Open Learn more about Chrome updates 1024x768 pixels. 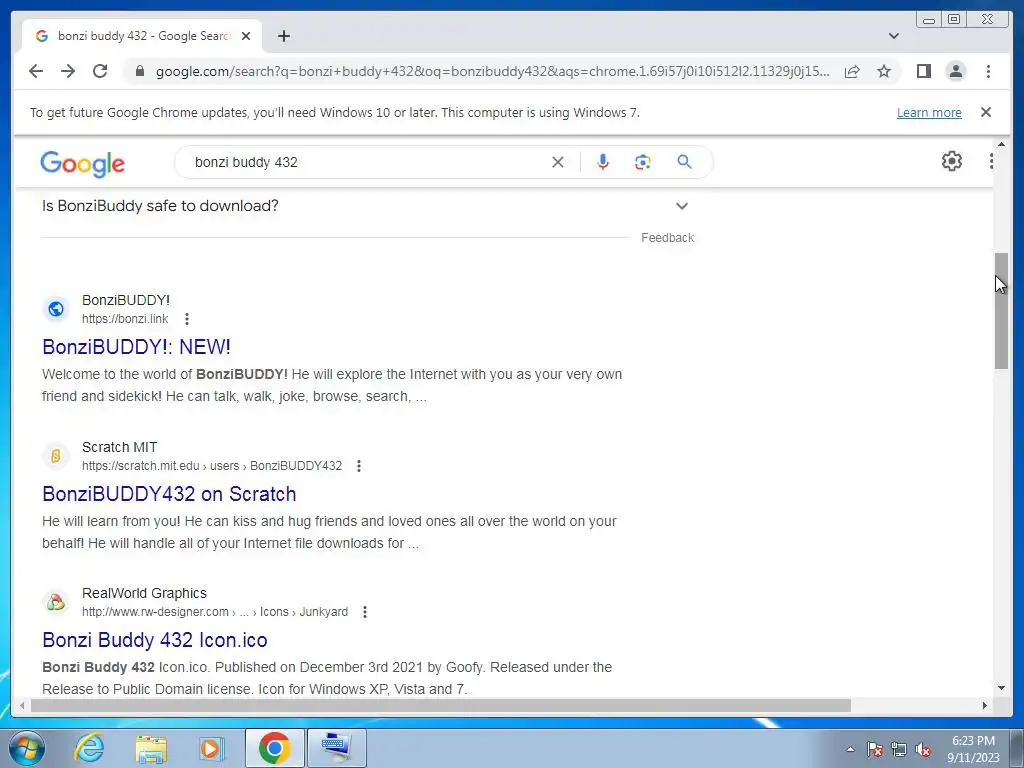[x=929, y=112]
